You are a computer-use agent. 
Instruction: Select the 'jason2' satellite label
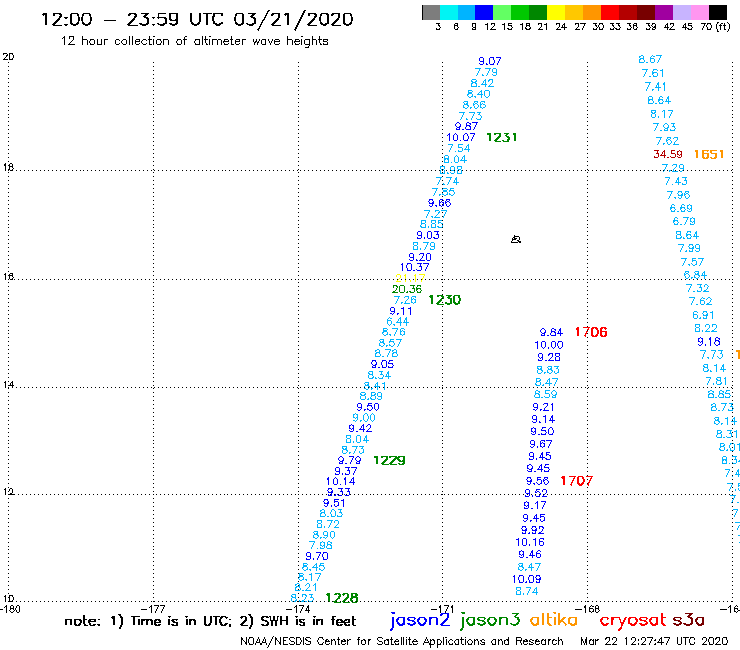[x=420, y=620]
